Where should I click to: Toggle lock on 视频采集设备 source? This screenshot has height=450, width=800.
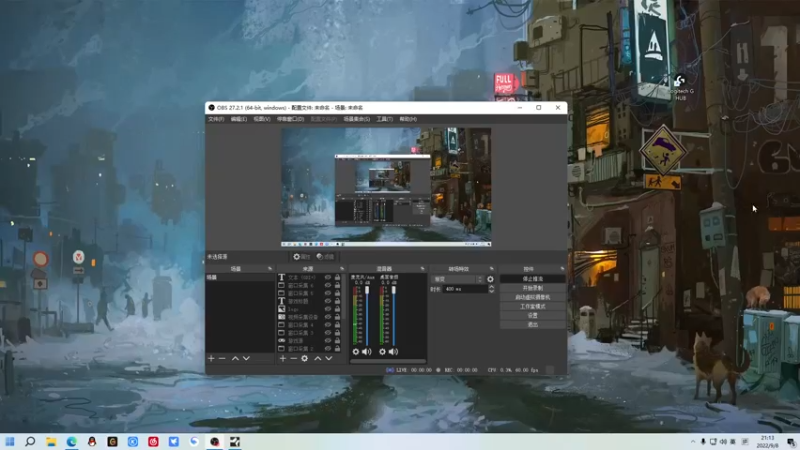click(337, 317)
